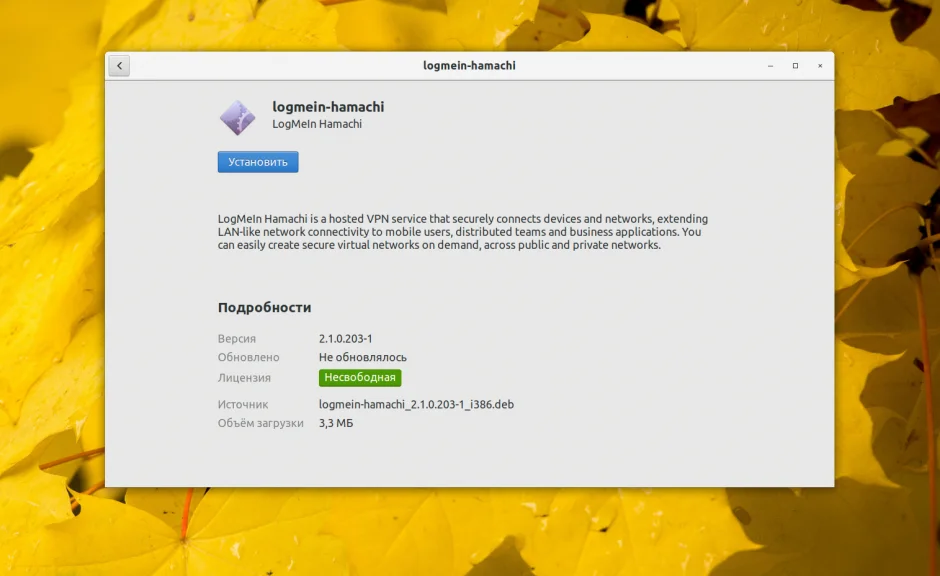Viewport: 940px width, 576px height.
Task: Click the Подробности section heading
Action: point(264,307)
